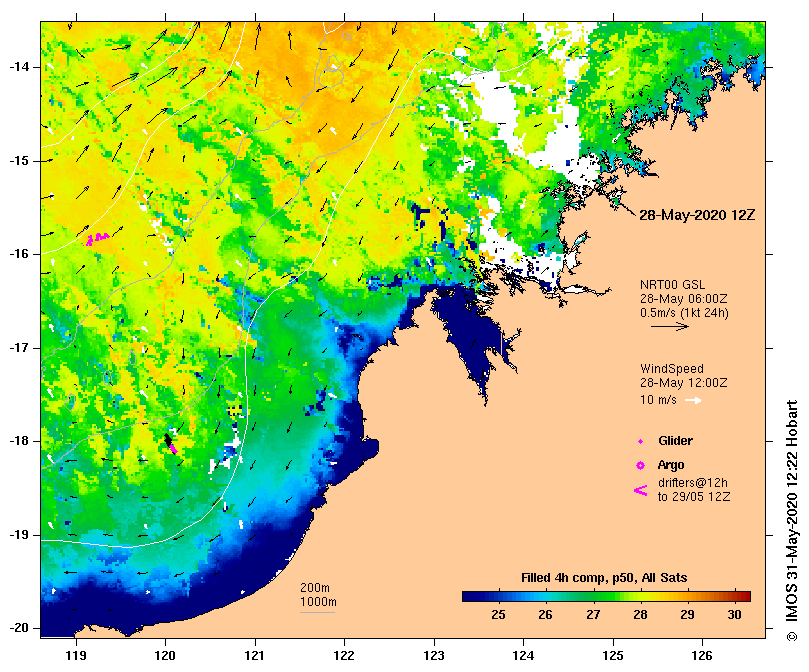Click the colorbar value '29'
This screenshot has height=672, width=809.
click(687, 615)
